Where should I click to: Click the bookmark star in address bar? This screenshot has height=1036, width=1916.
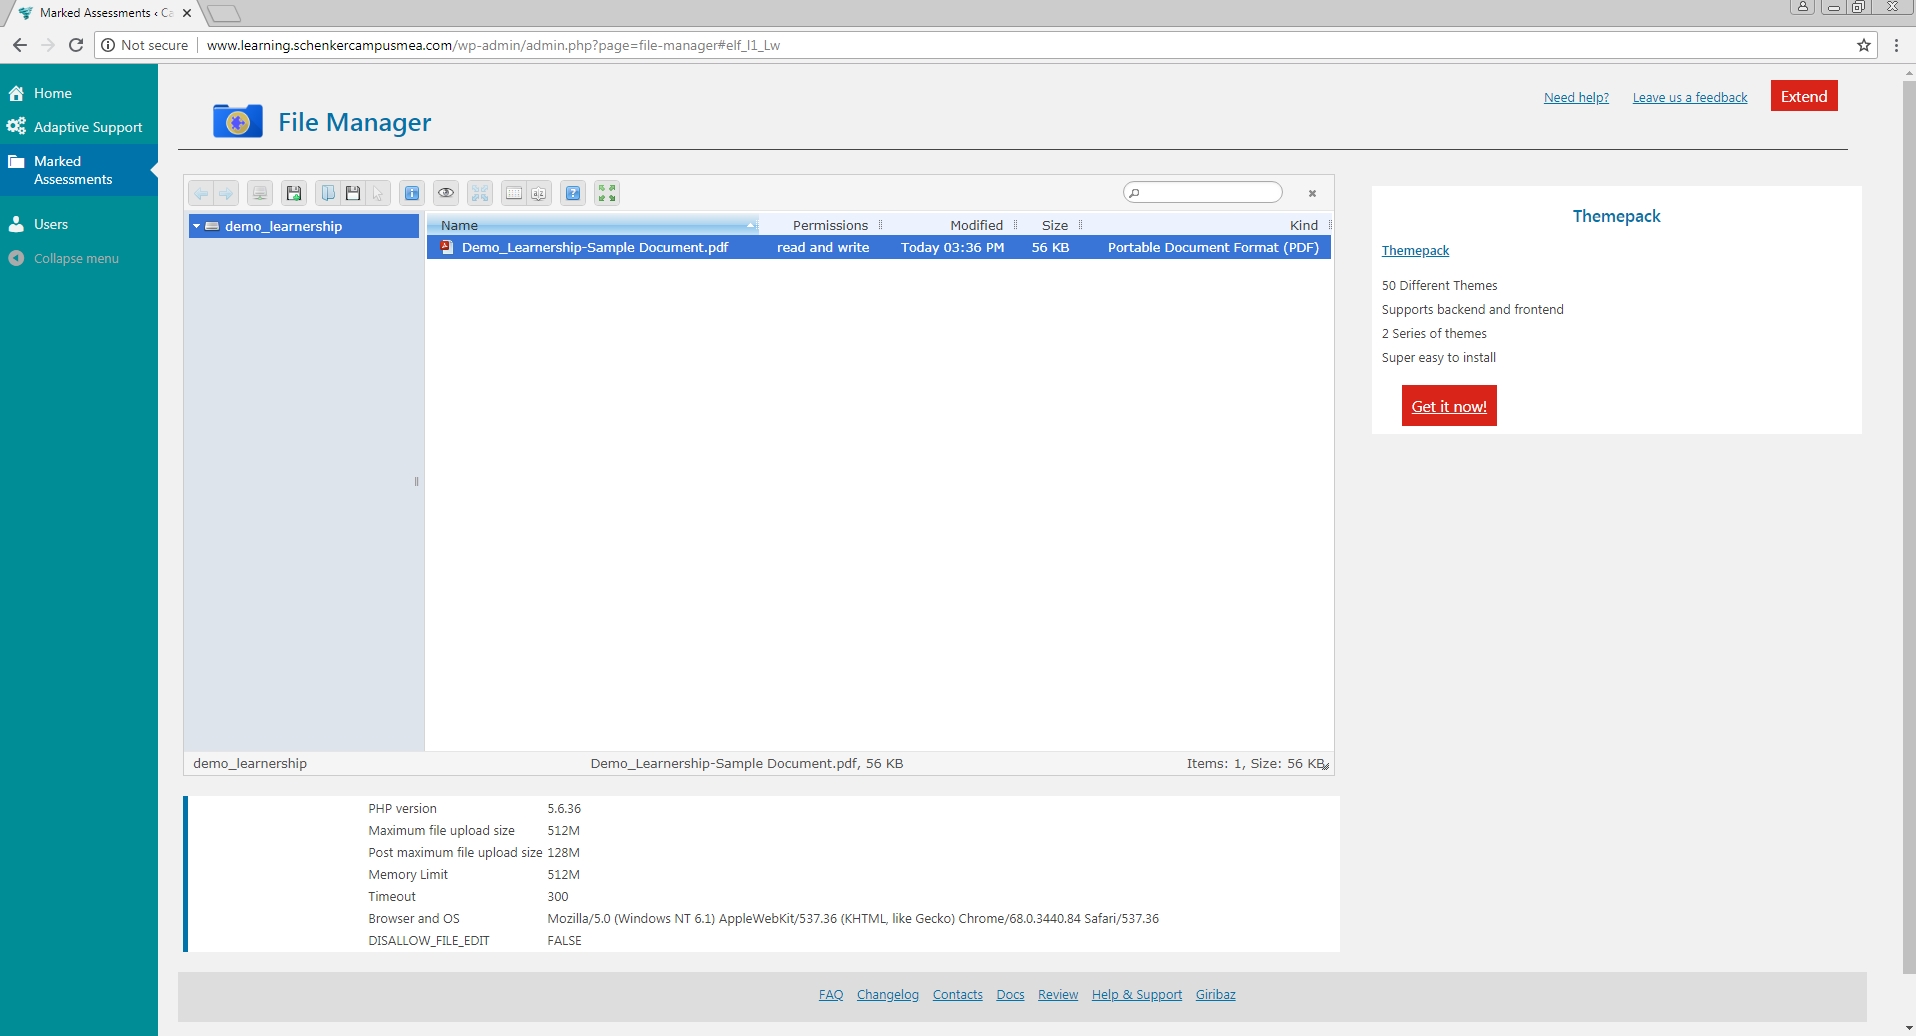1864,45
